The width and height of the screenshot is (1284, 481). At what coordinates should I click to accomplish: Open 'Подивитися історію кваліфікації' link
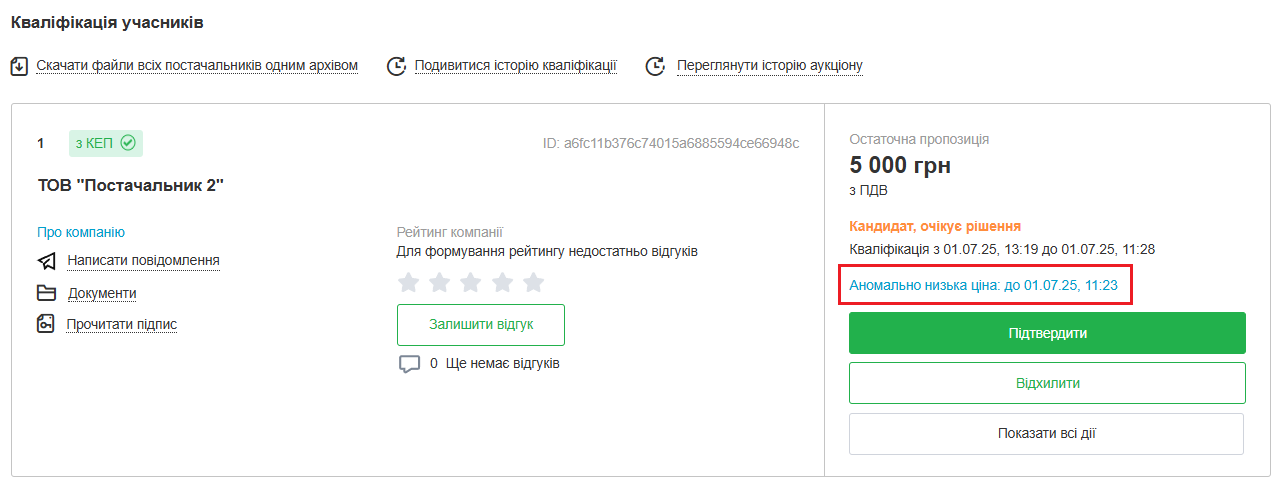pyautogui.click(x=515, y=66)
